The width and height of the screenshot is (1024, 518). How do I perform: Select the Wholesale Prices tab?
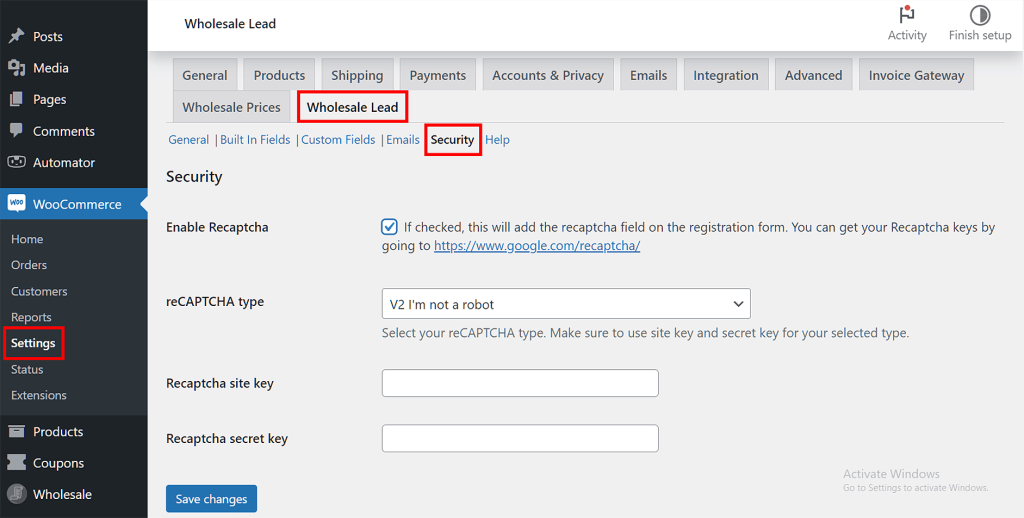click(233, 107)
